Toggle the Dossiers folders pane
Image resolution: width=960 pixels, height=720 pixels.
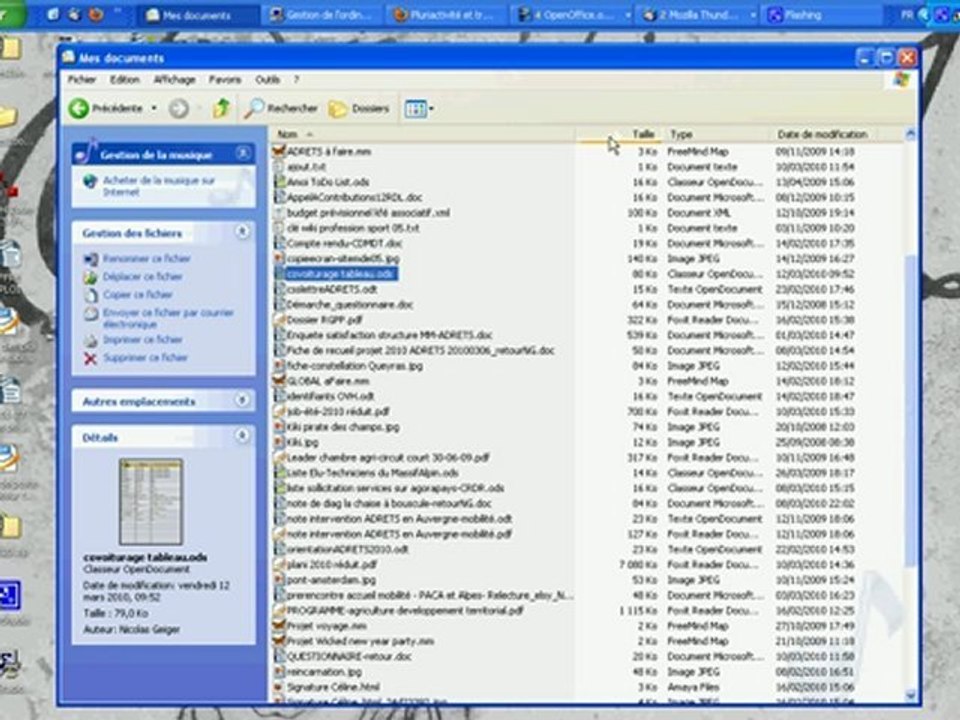click(x=359, y=108)
